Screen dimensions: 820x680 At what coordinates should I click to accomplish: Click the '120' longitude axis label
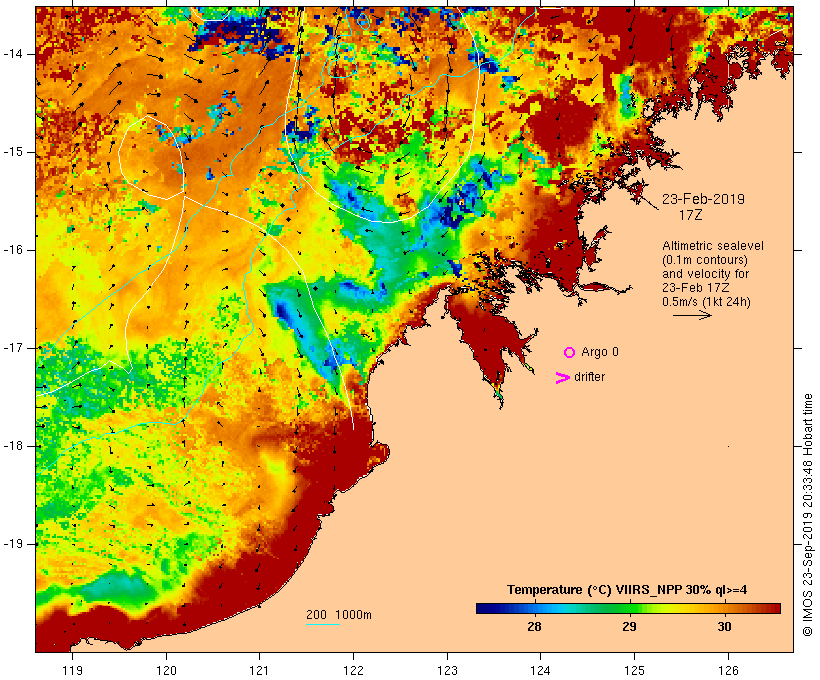(x=166, y=671)
